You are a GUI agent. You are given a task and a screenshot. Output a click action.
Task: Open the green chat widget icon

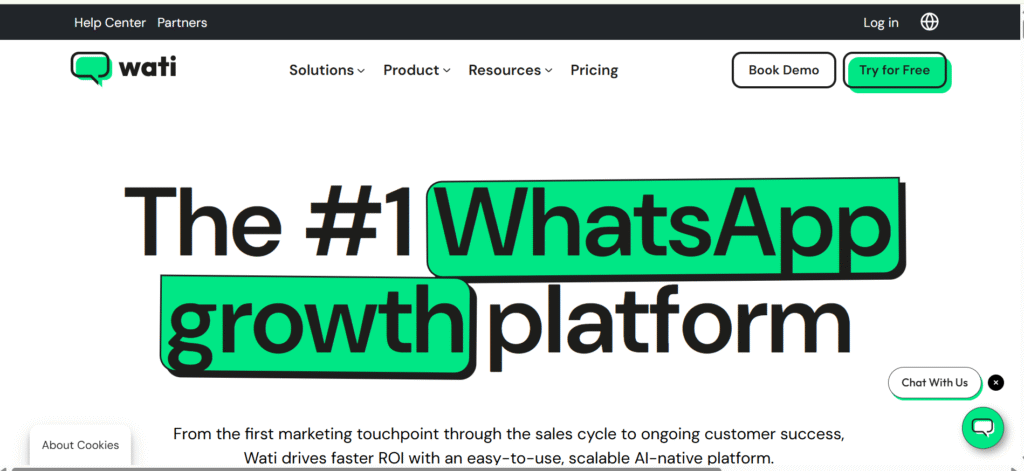(982, 428)
